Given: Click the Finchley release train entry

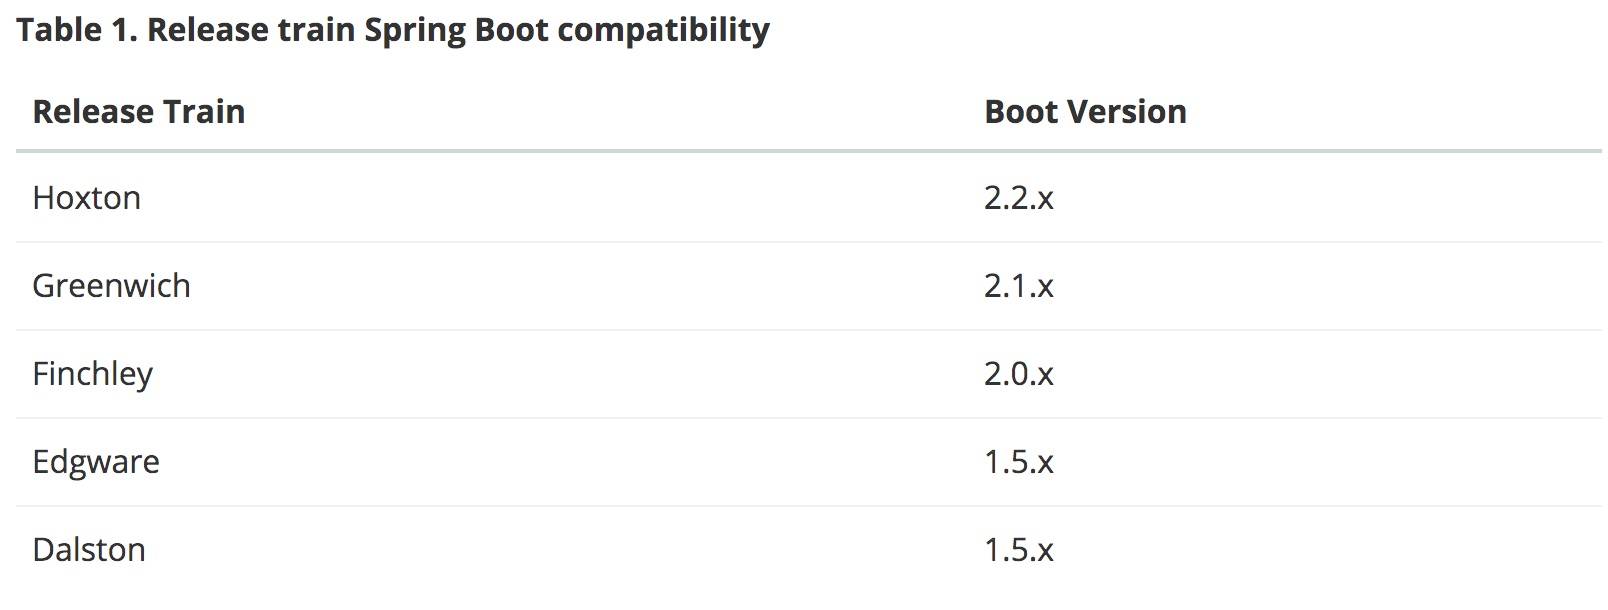Looking at the screenshot, I should pos(92,374).
